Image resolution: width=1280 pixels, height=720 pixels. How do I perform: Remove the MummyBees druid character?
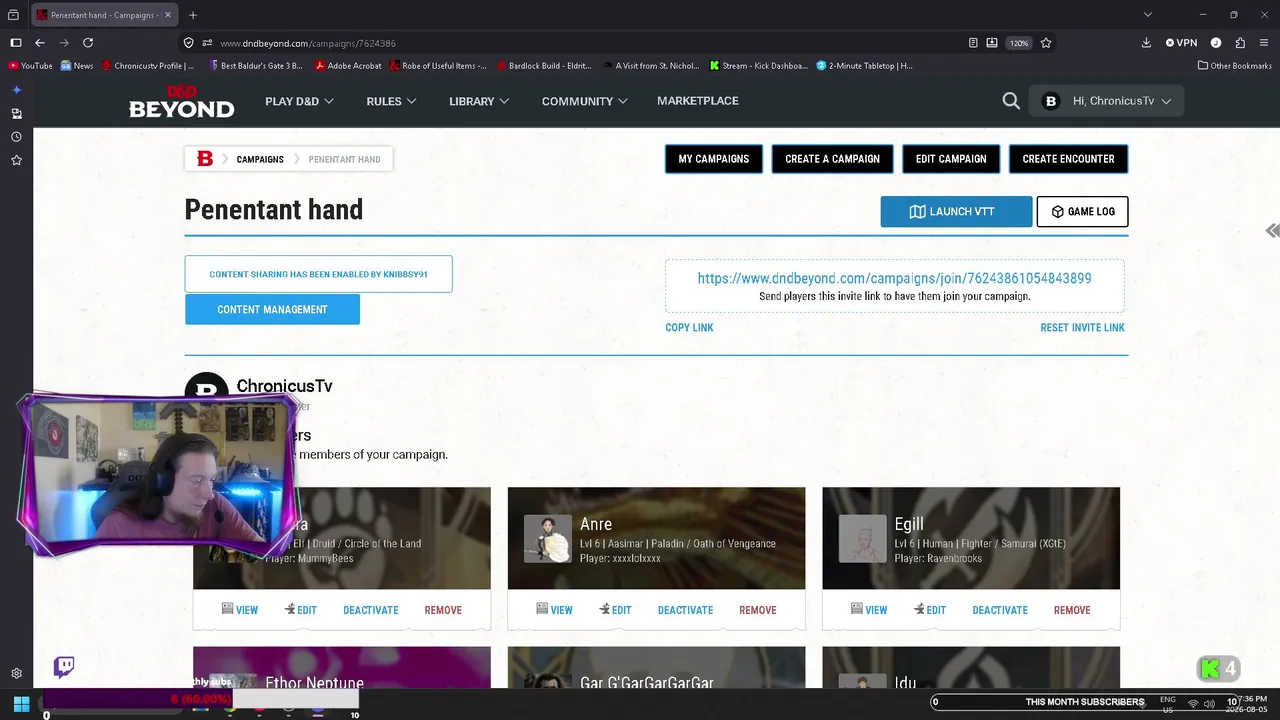coord(442,610)
